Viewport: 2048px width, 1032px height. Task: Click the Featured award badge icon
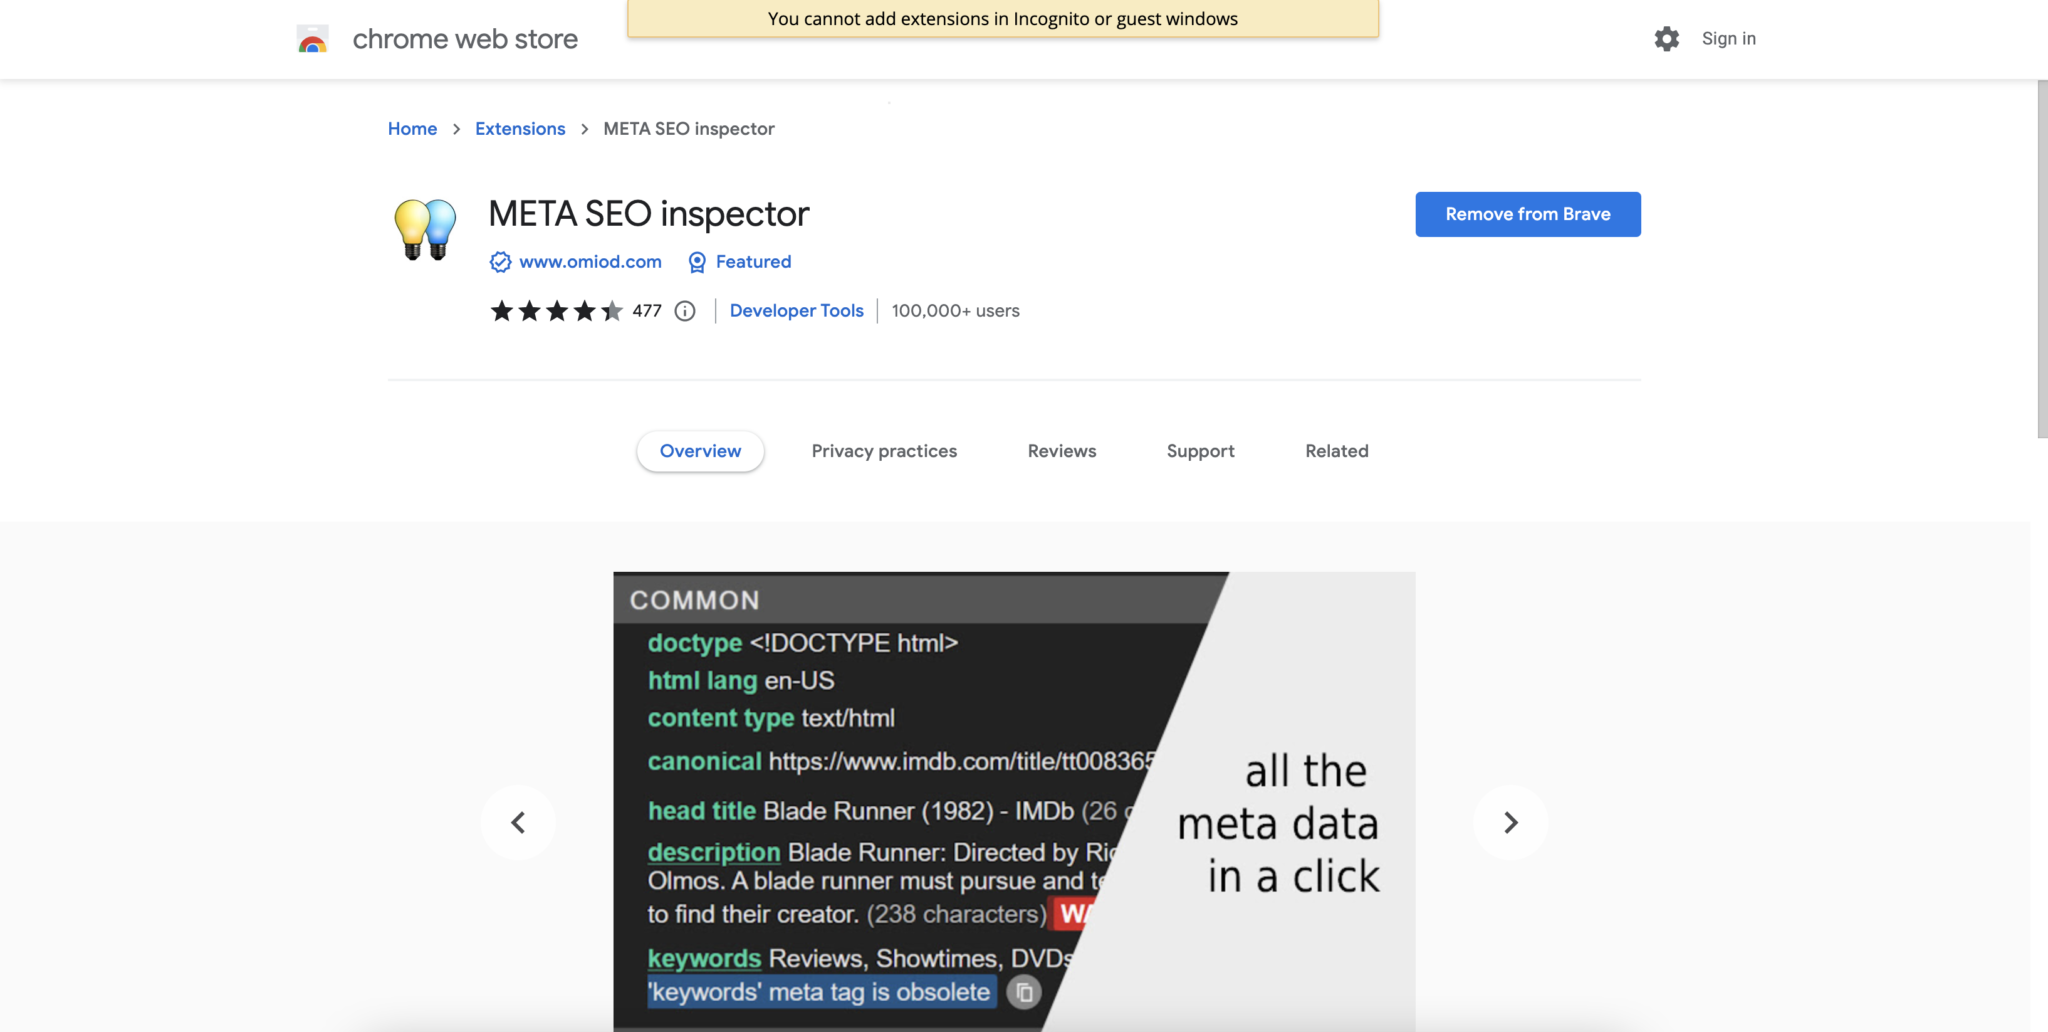697,262
